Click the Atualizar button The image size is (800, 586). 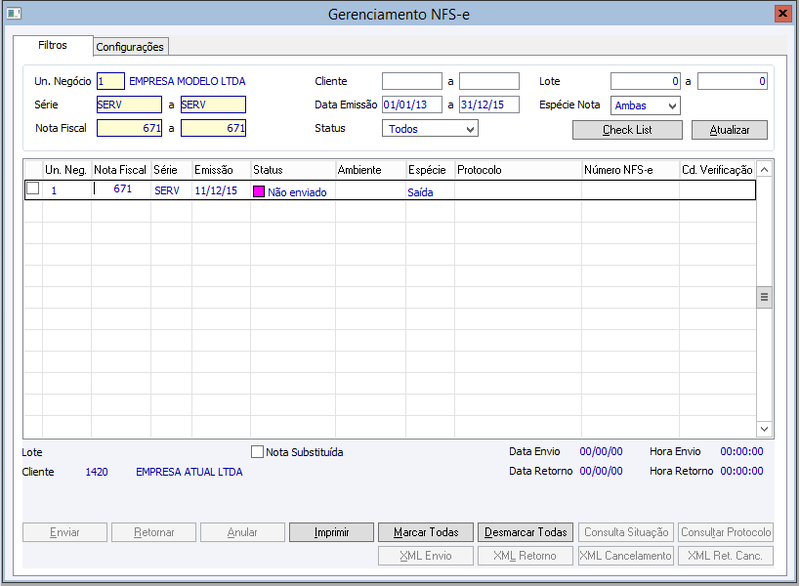coord(730,130)
